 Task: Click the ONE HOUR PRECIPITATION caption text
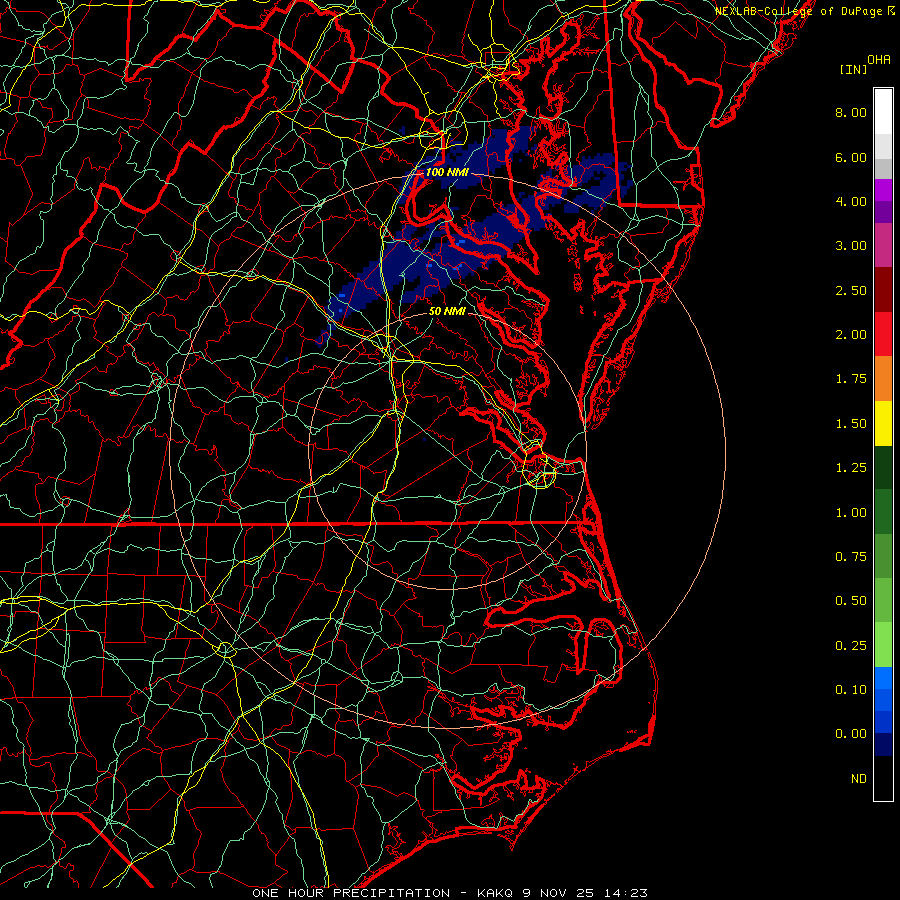[x=351, y=893]
